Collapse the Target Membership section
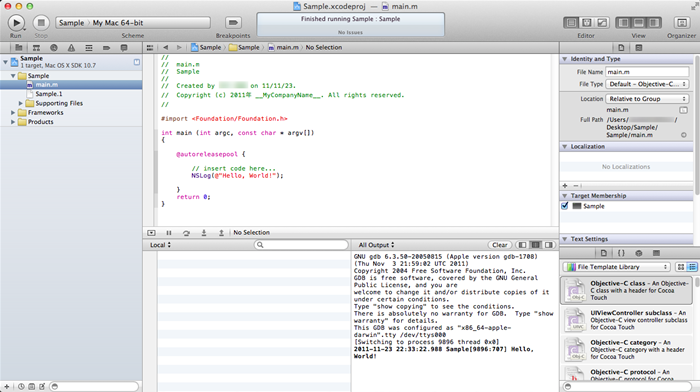The image size is (700, 392). tap(565, 196)
